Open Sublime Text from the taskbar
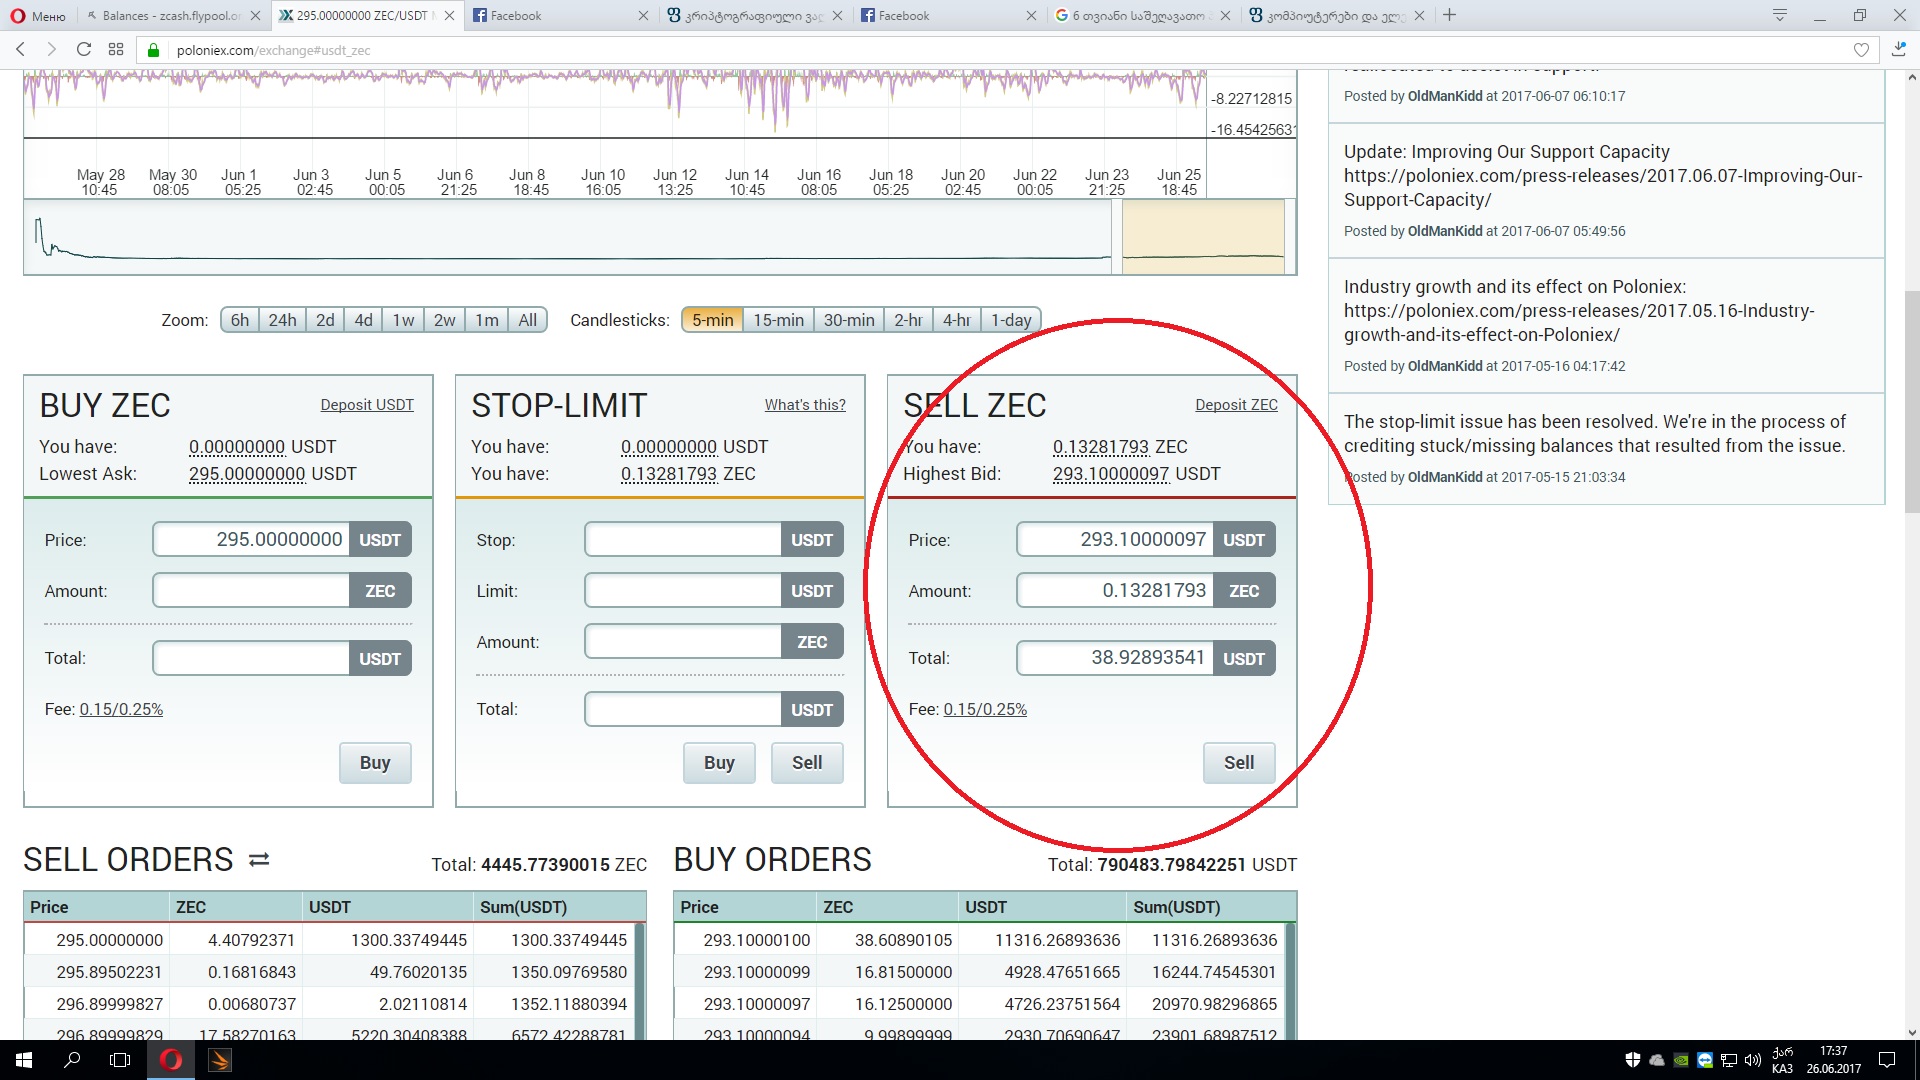The height and width of the screenshot is (1080, 1920). pyautogui.click(x=220, y=1060)
